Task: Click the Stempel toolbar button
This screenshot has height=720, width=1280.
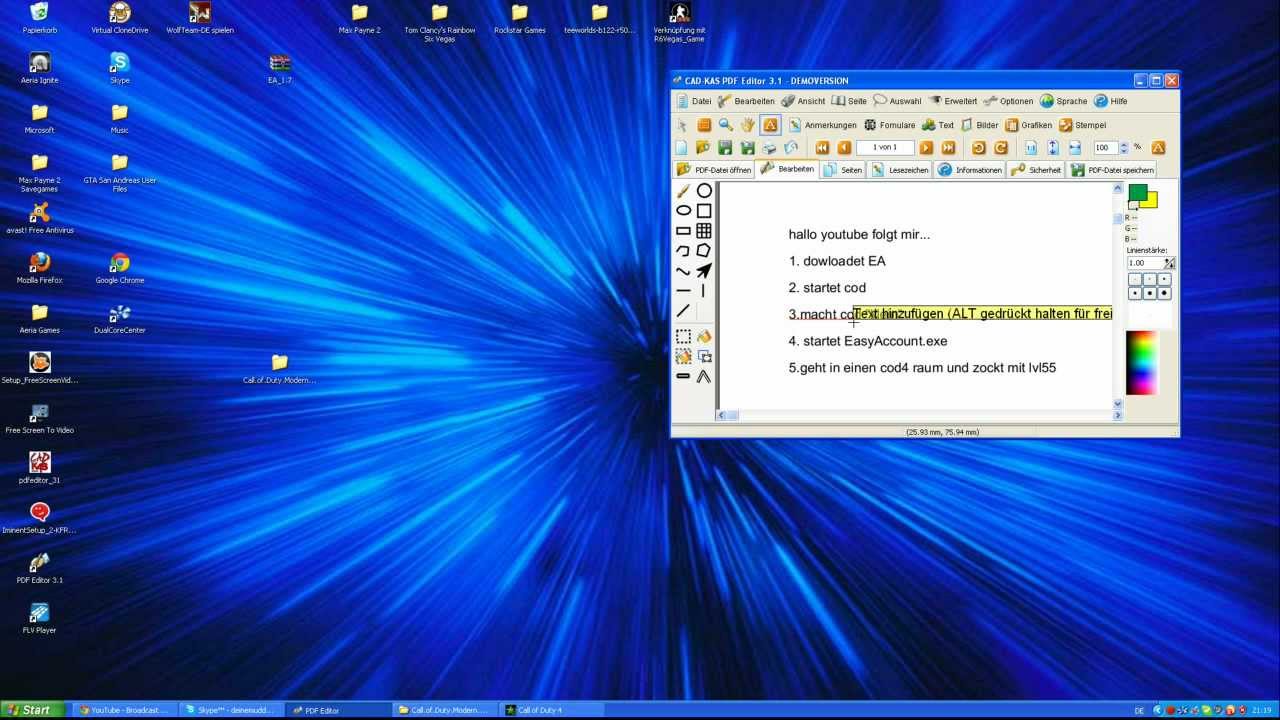Action: tap(1082, 125)
